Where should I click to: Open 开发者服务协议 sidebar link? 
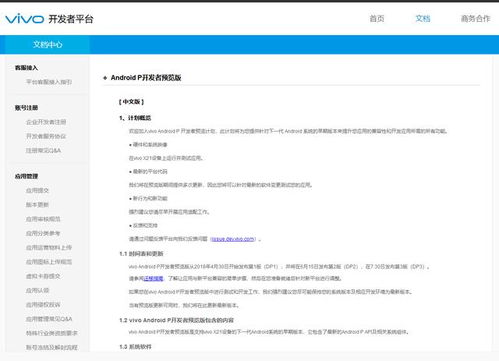coord(46,136)
